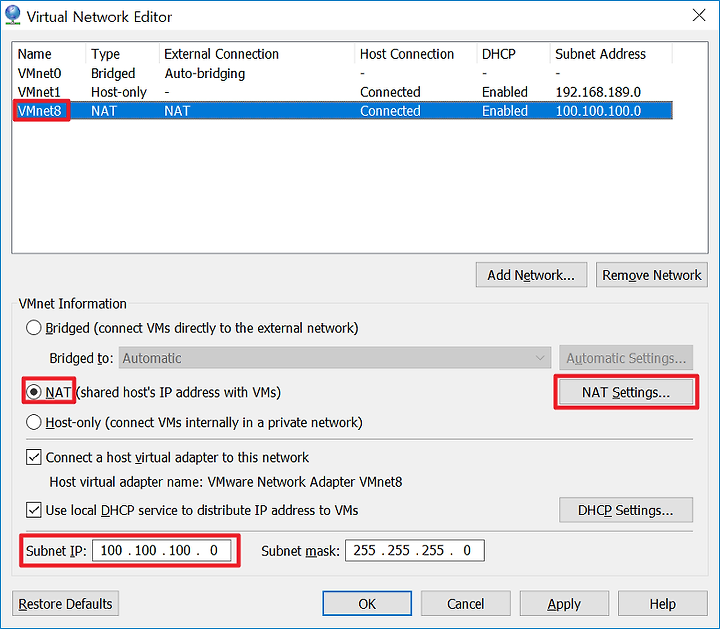The width and height of the screenshot is (720, 629).
Task: Click the Cancel button
Action: coord(466,604)
